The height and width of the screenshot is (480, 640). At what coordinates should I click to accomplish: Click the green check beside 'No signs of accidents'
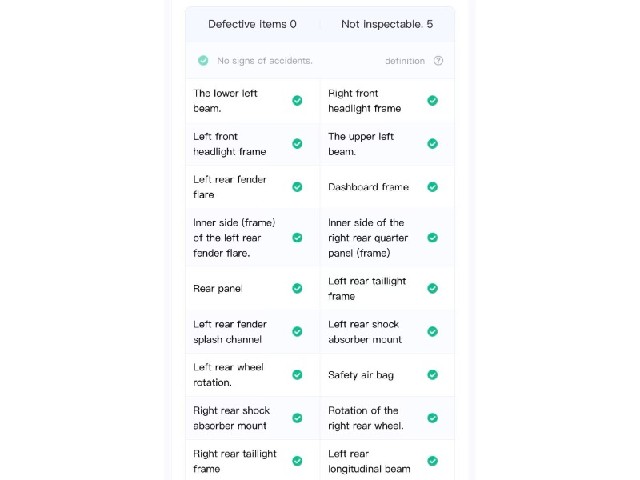pos(203,61)
